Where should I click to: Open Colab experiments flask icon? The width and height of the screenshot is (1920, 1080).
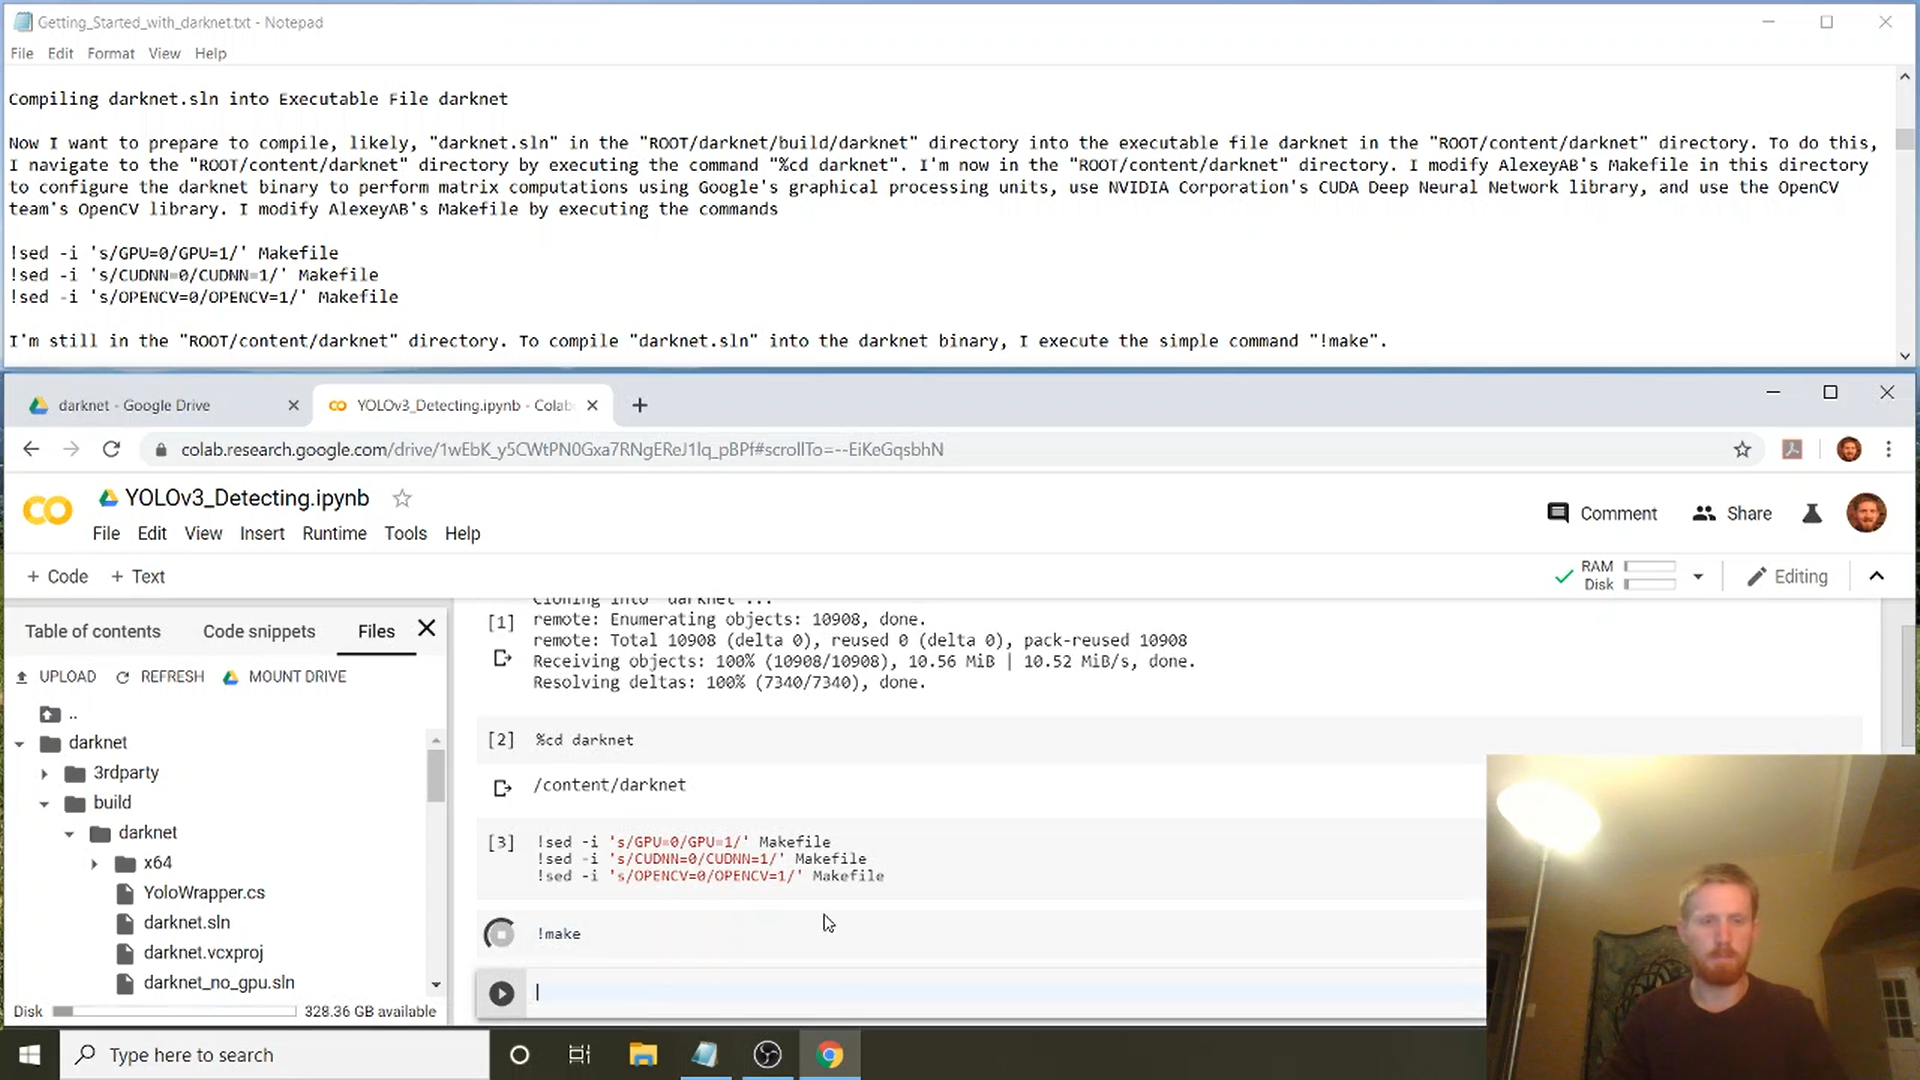1812,513
